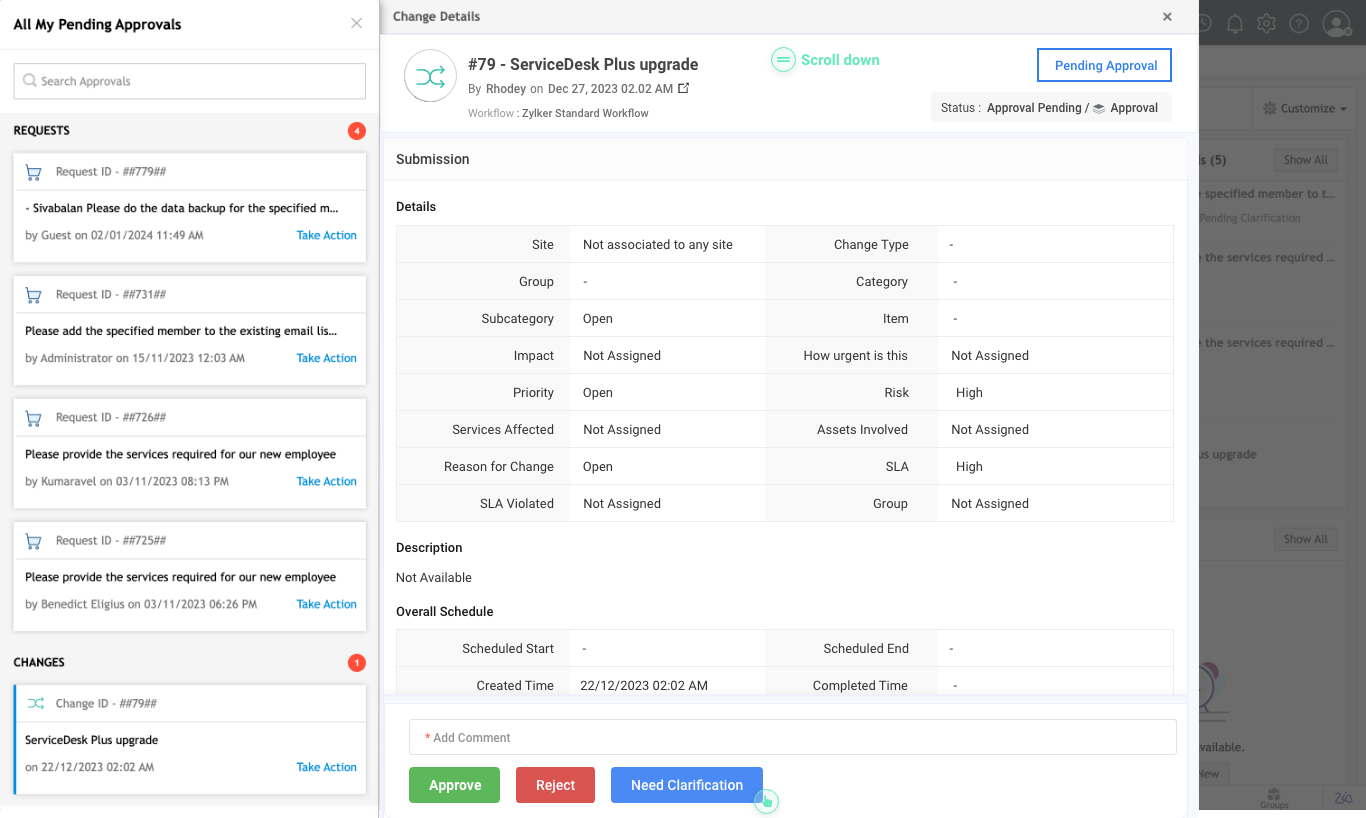
Task: Open change in new window icon
Action: (x=684, y=89)
